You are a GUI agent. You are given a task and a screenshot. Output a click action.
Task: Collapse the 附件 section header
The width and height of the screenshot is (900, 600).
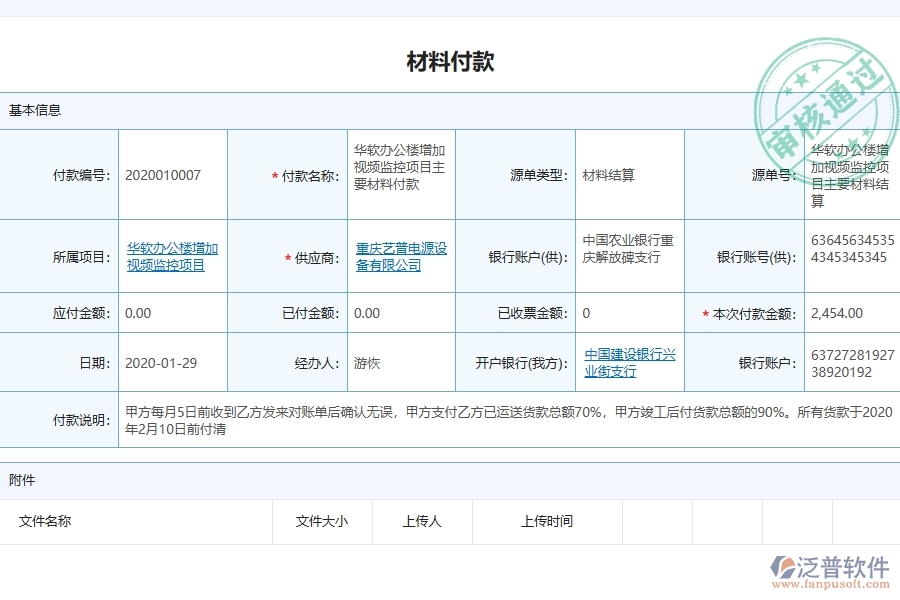pos(22,480)
